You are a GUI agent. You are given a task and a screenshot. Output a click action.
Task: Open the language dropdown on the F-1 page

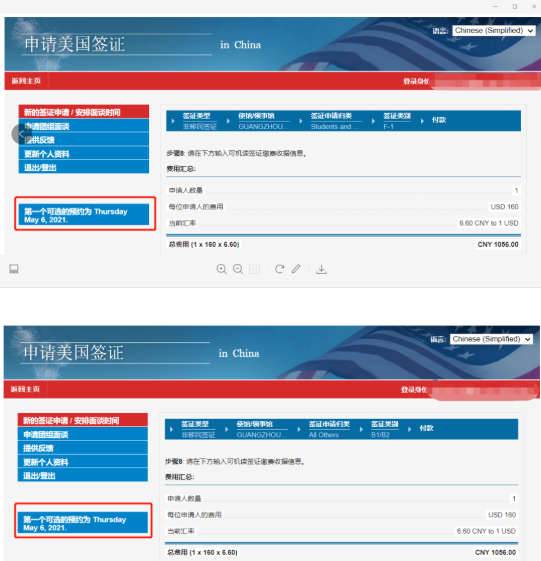[494, 31]
